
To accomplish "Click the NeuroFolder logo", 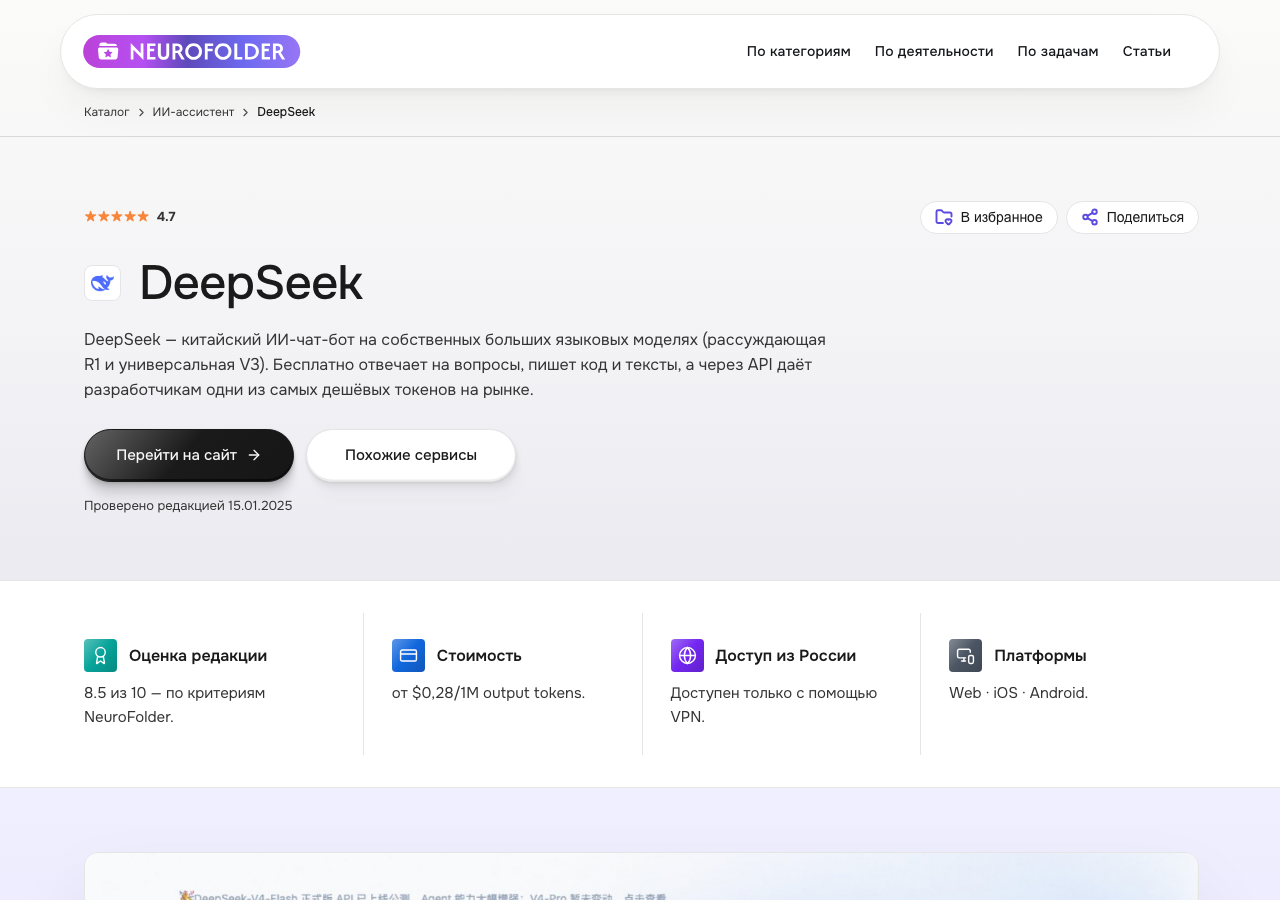I will (x=191, y=51).
